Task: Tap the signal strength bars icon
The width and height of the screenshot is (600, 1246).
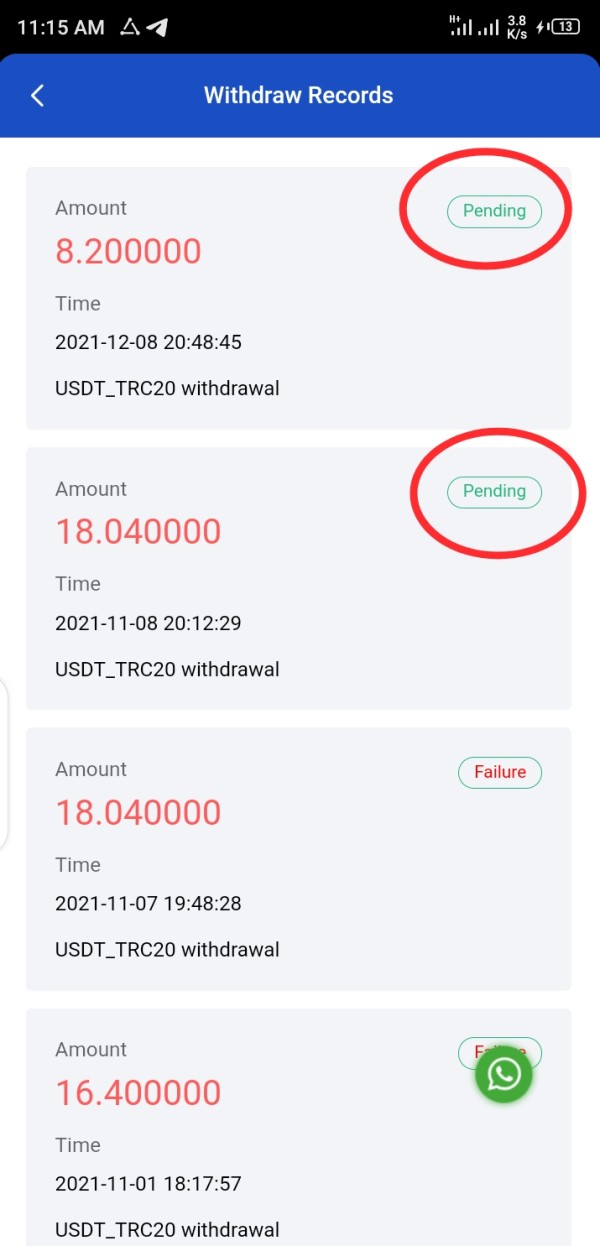Action: click(x=474, y=27)
